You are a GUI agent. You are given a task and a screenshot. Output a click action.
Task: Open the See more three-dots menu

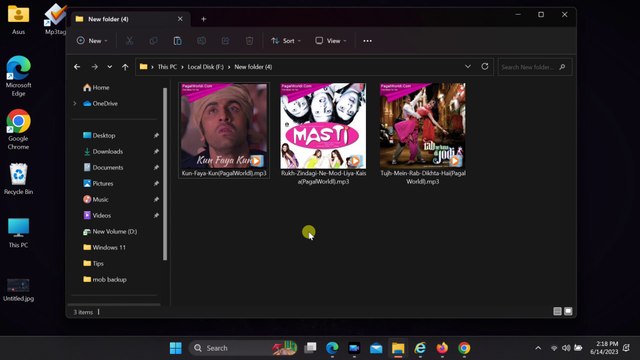point(367,41)
